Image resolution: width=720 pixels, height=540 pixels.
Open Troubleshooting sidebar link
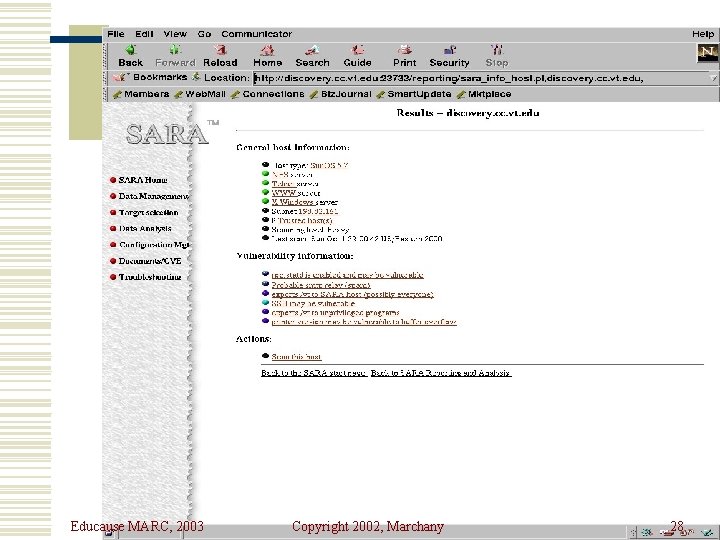(x=150, y=277)
